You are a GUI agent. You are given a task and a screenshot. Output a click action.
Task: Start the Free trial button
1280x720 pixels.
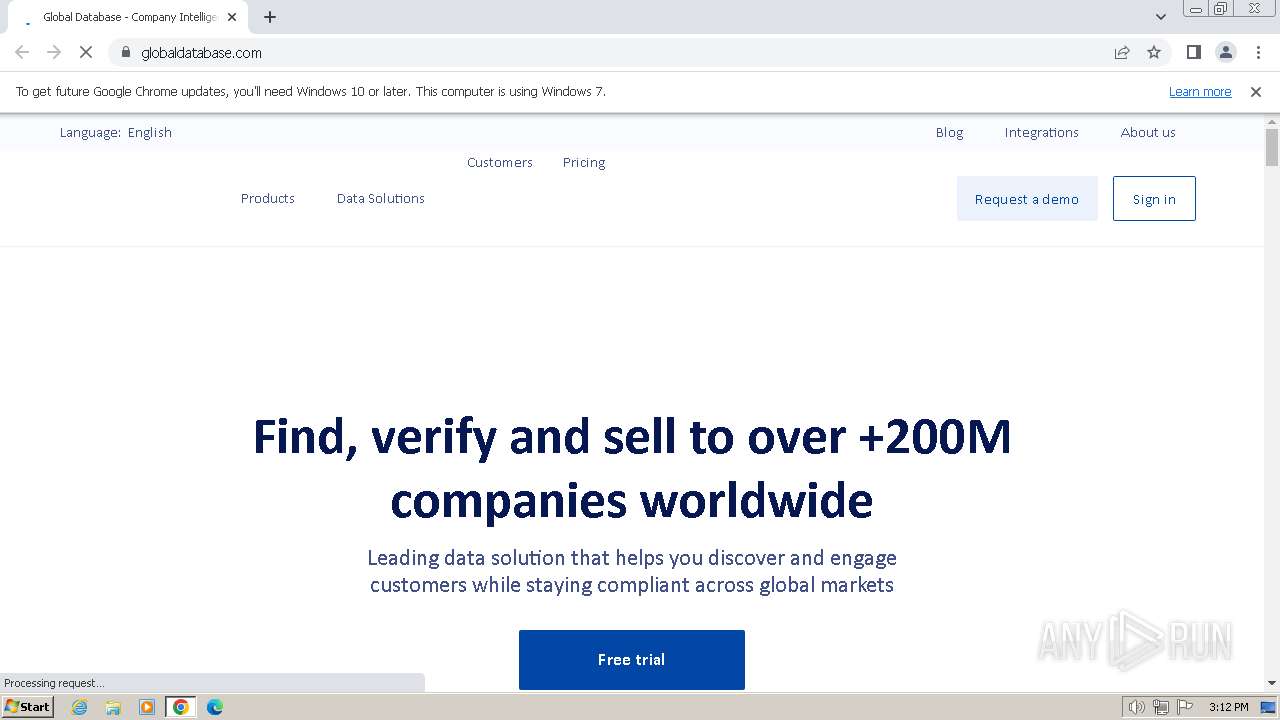coord(632,659)
